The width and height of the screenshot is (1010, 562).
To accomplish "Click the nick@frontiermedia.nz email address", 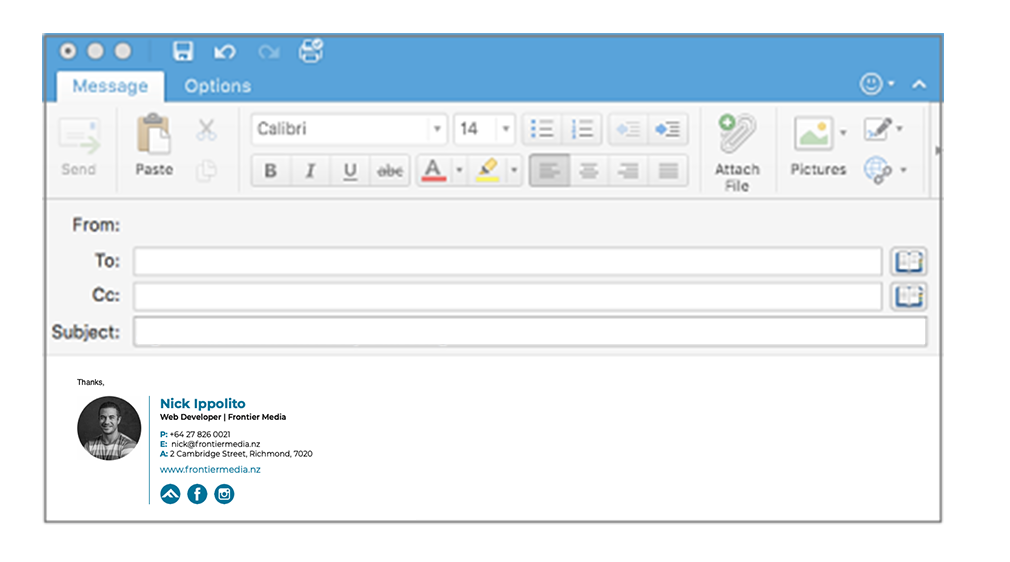I will (x=216, y=444).
